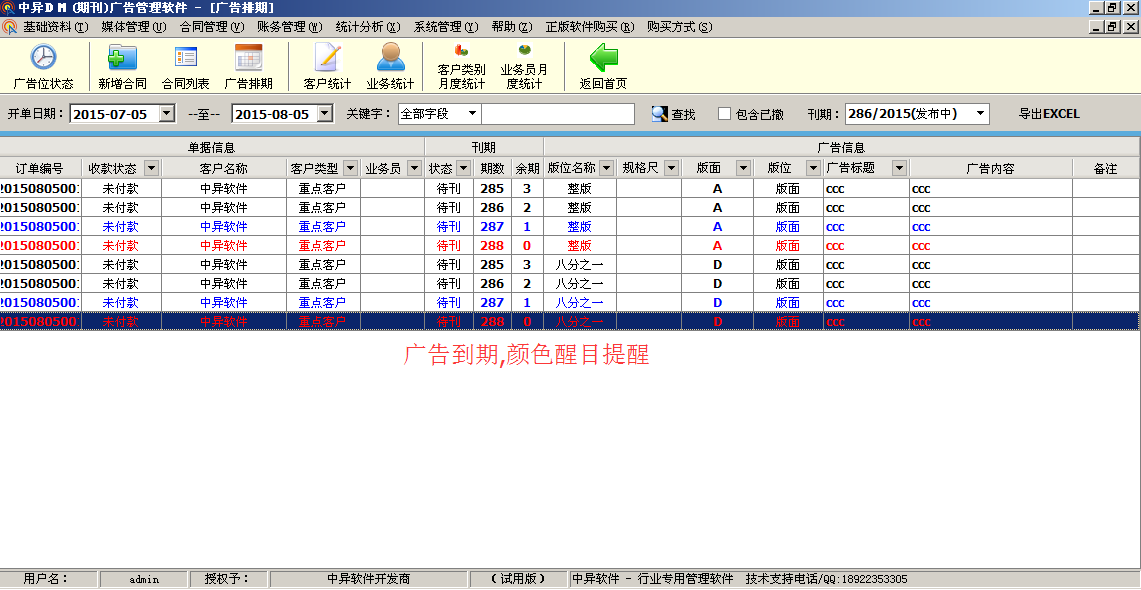Image resolution: width=1141 pixels, height=590 pixels.
Task: Open the 广告排期 calendar icon
Action: pyautogui.click(x=248, y=58)
